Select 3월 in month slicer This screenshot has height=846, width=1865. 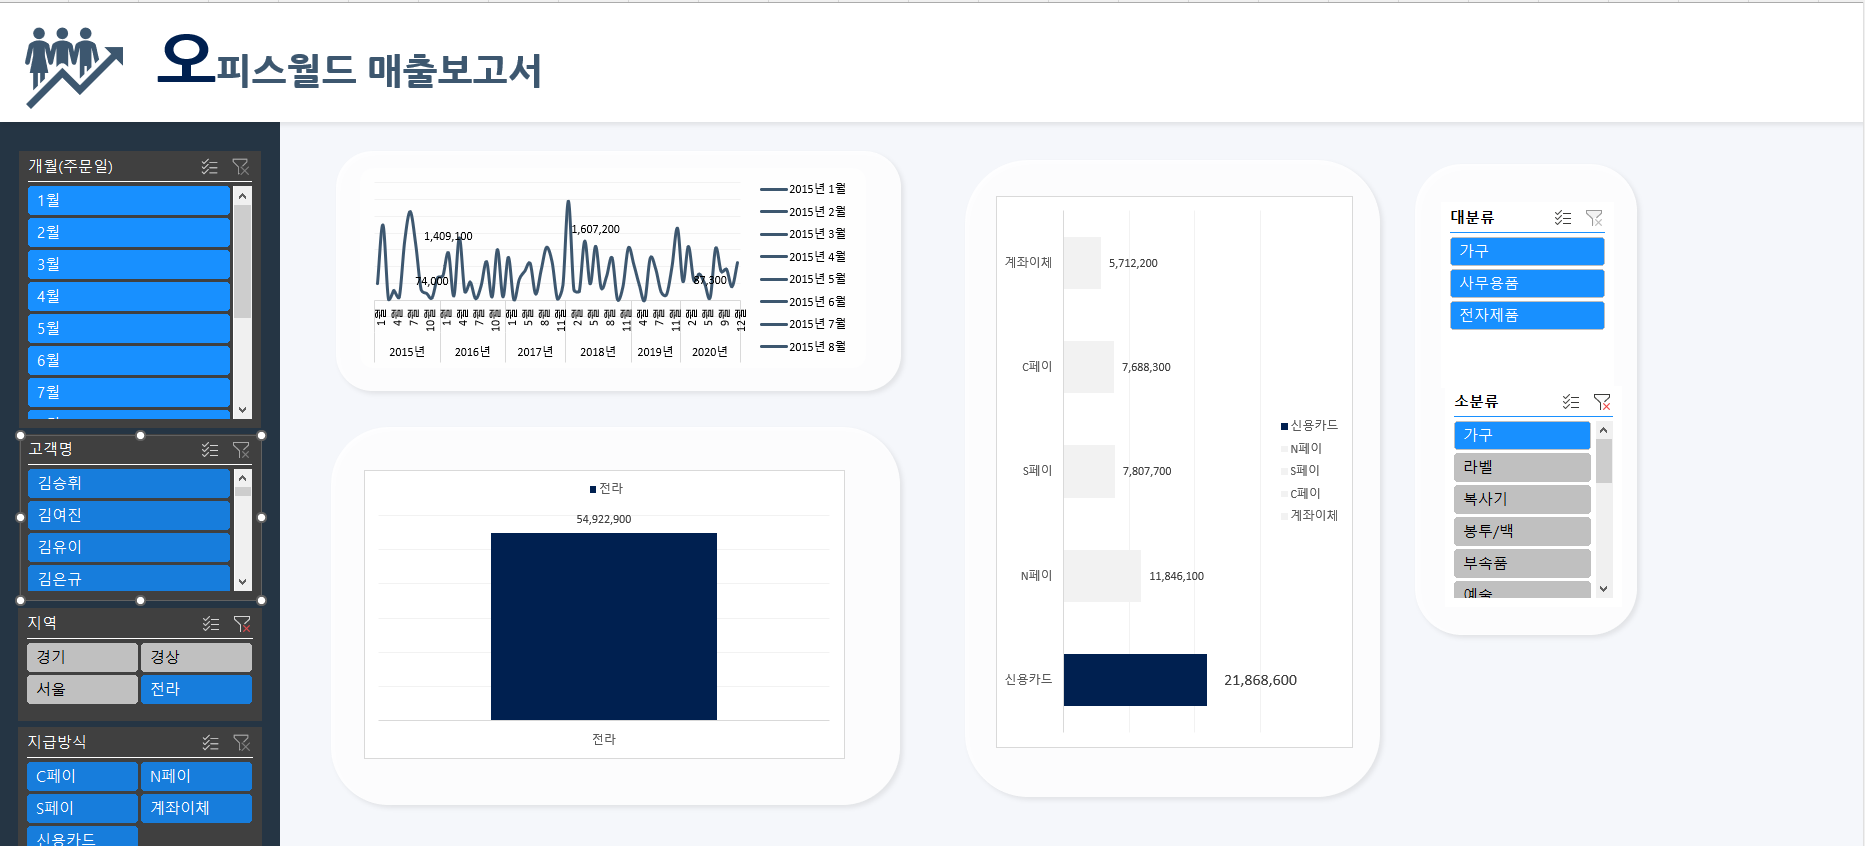click(x=129, y=265)
